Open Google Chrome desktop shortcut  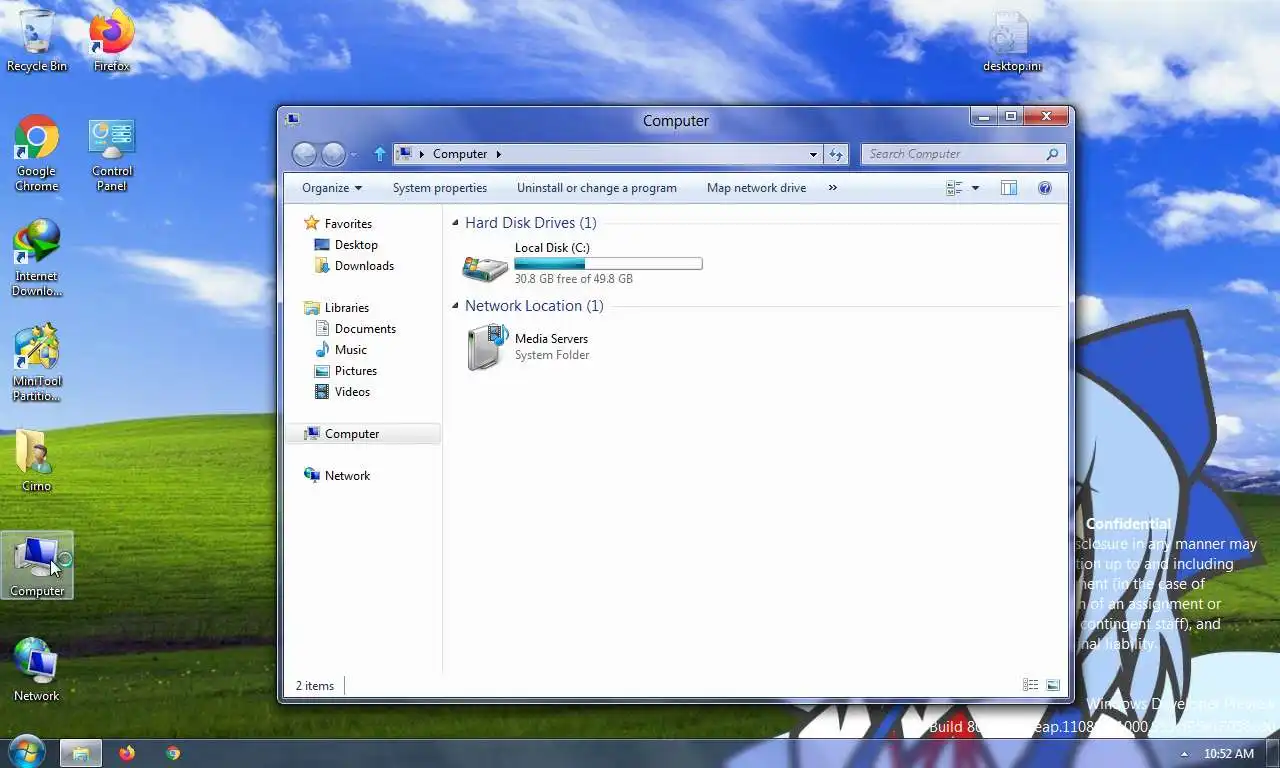[x=36, y=152]
